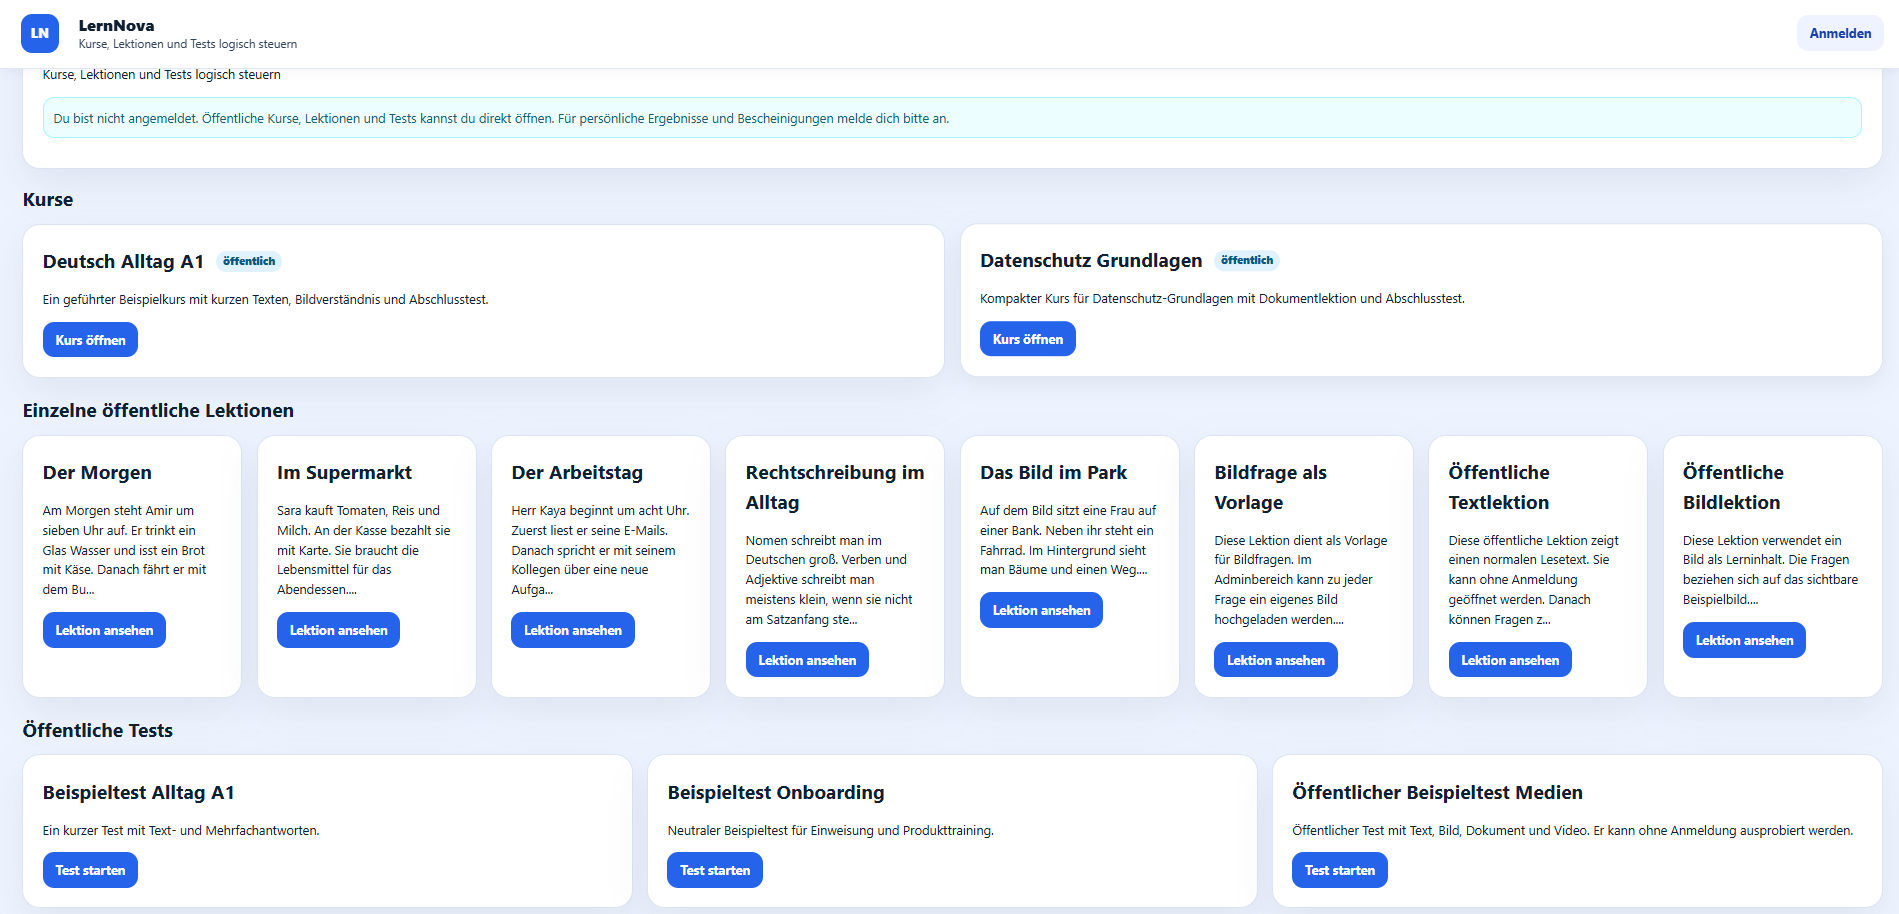Click the Datenschutz Grundlagen heading

coord(1091,260)
